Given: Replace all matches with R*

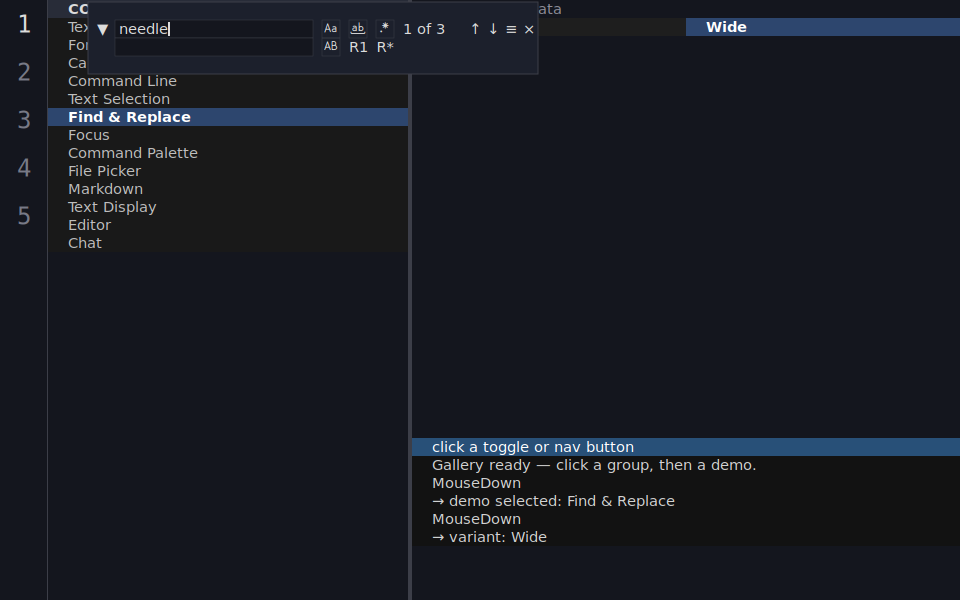Looking at the screenshot, I should 385,47.
